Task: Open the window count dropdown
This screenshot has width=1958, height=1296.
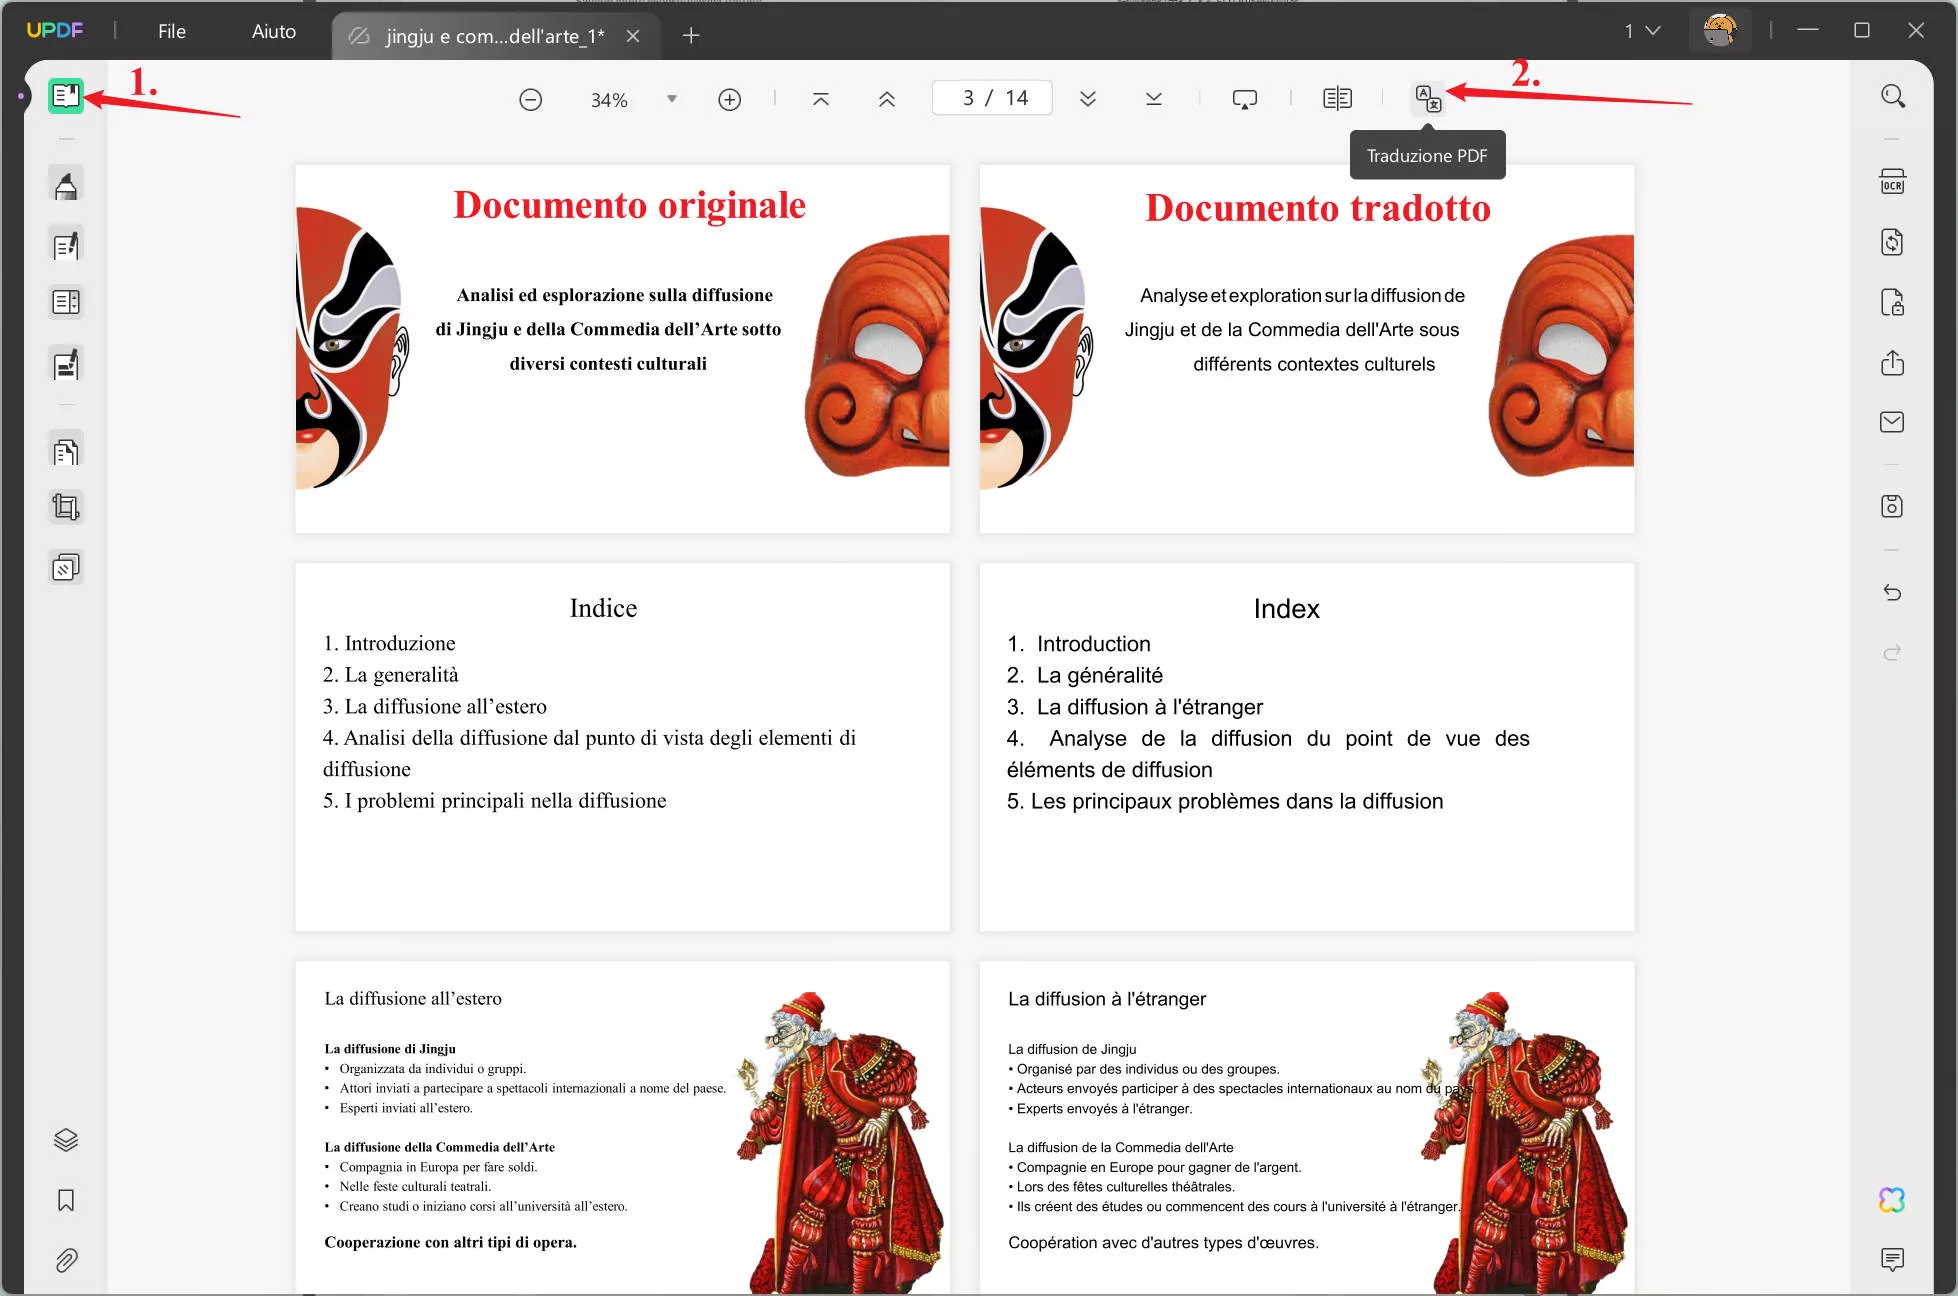Action: point(1642,31)
